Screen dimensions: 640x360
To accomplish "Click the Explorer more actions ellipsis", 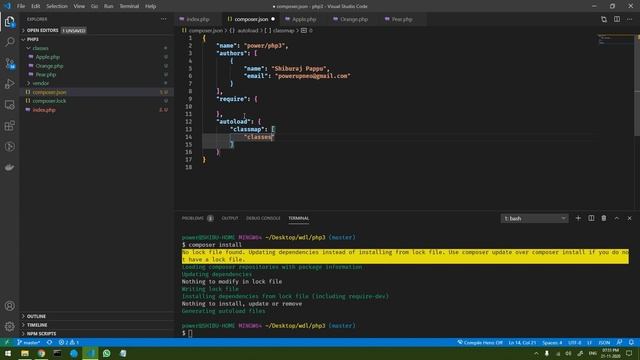I will [164, 19].
